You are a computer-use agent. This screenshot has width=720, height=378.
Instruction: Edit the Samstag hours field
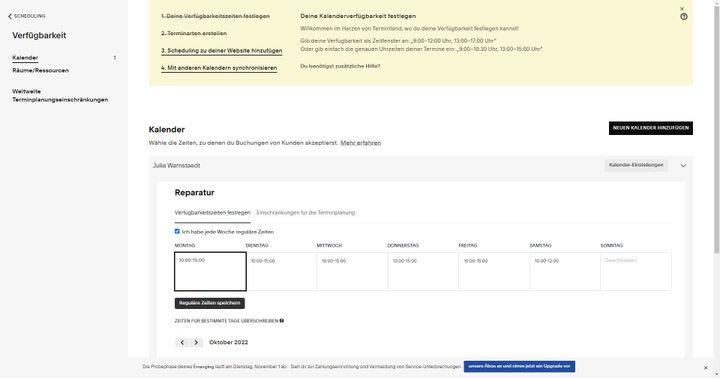pos(565,271)
